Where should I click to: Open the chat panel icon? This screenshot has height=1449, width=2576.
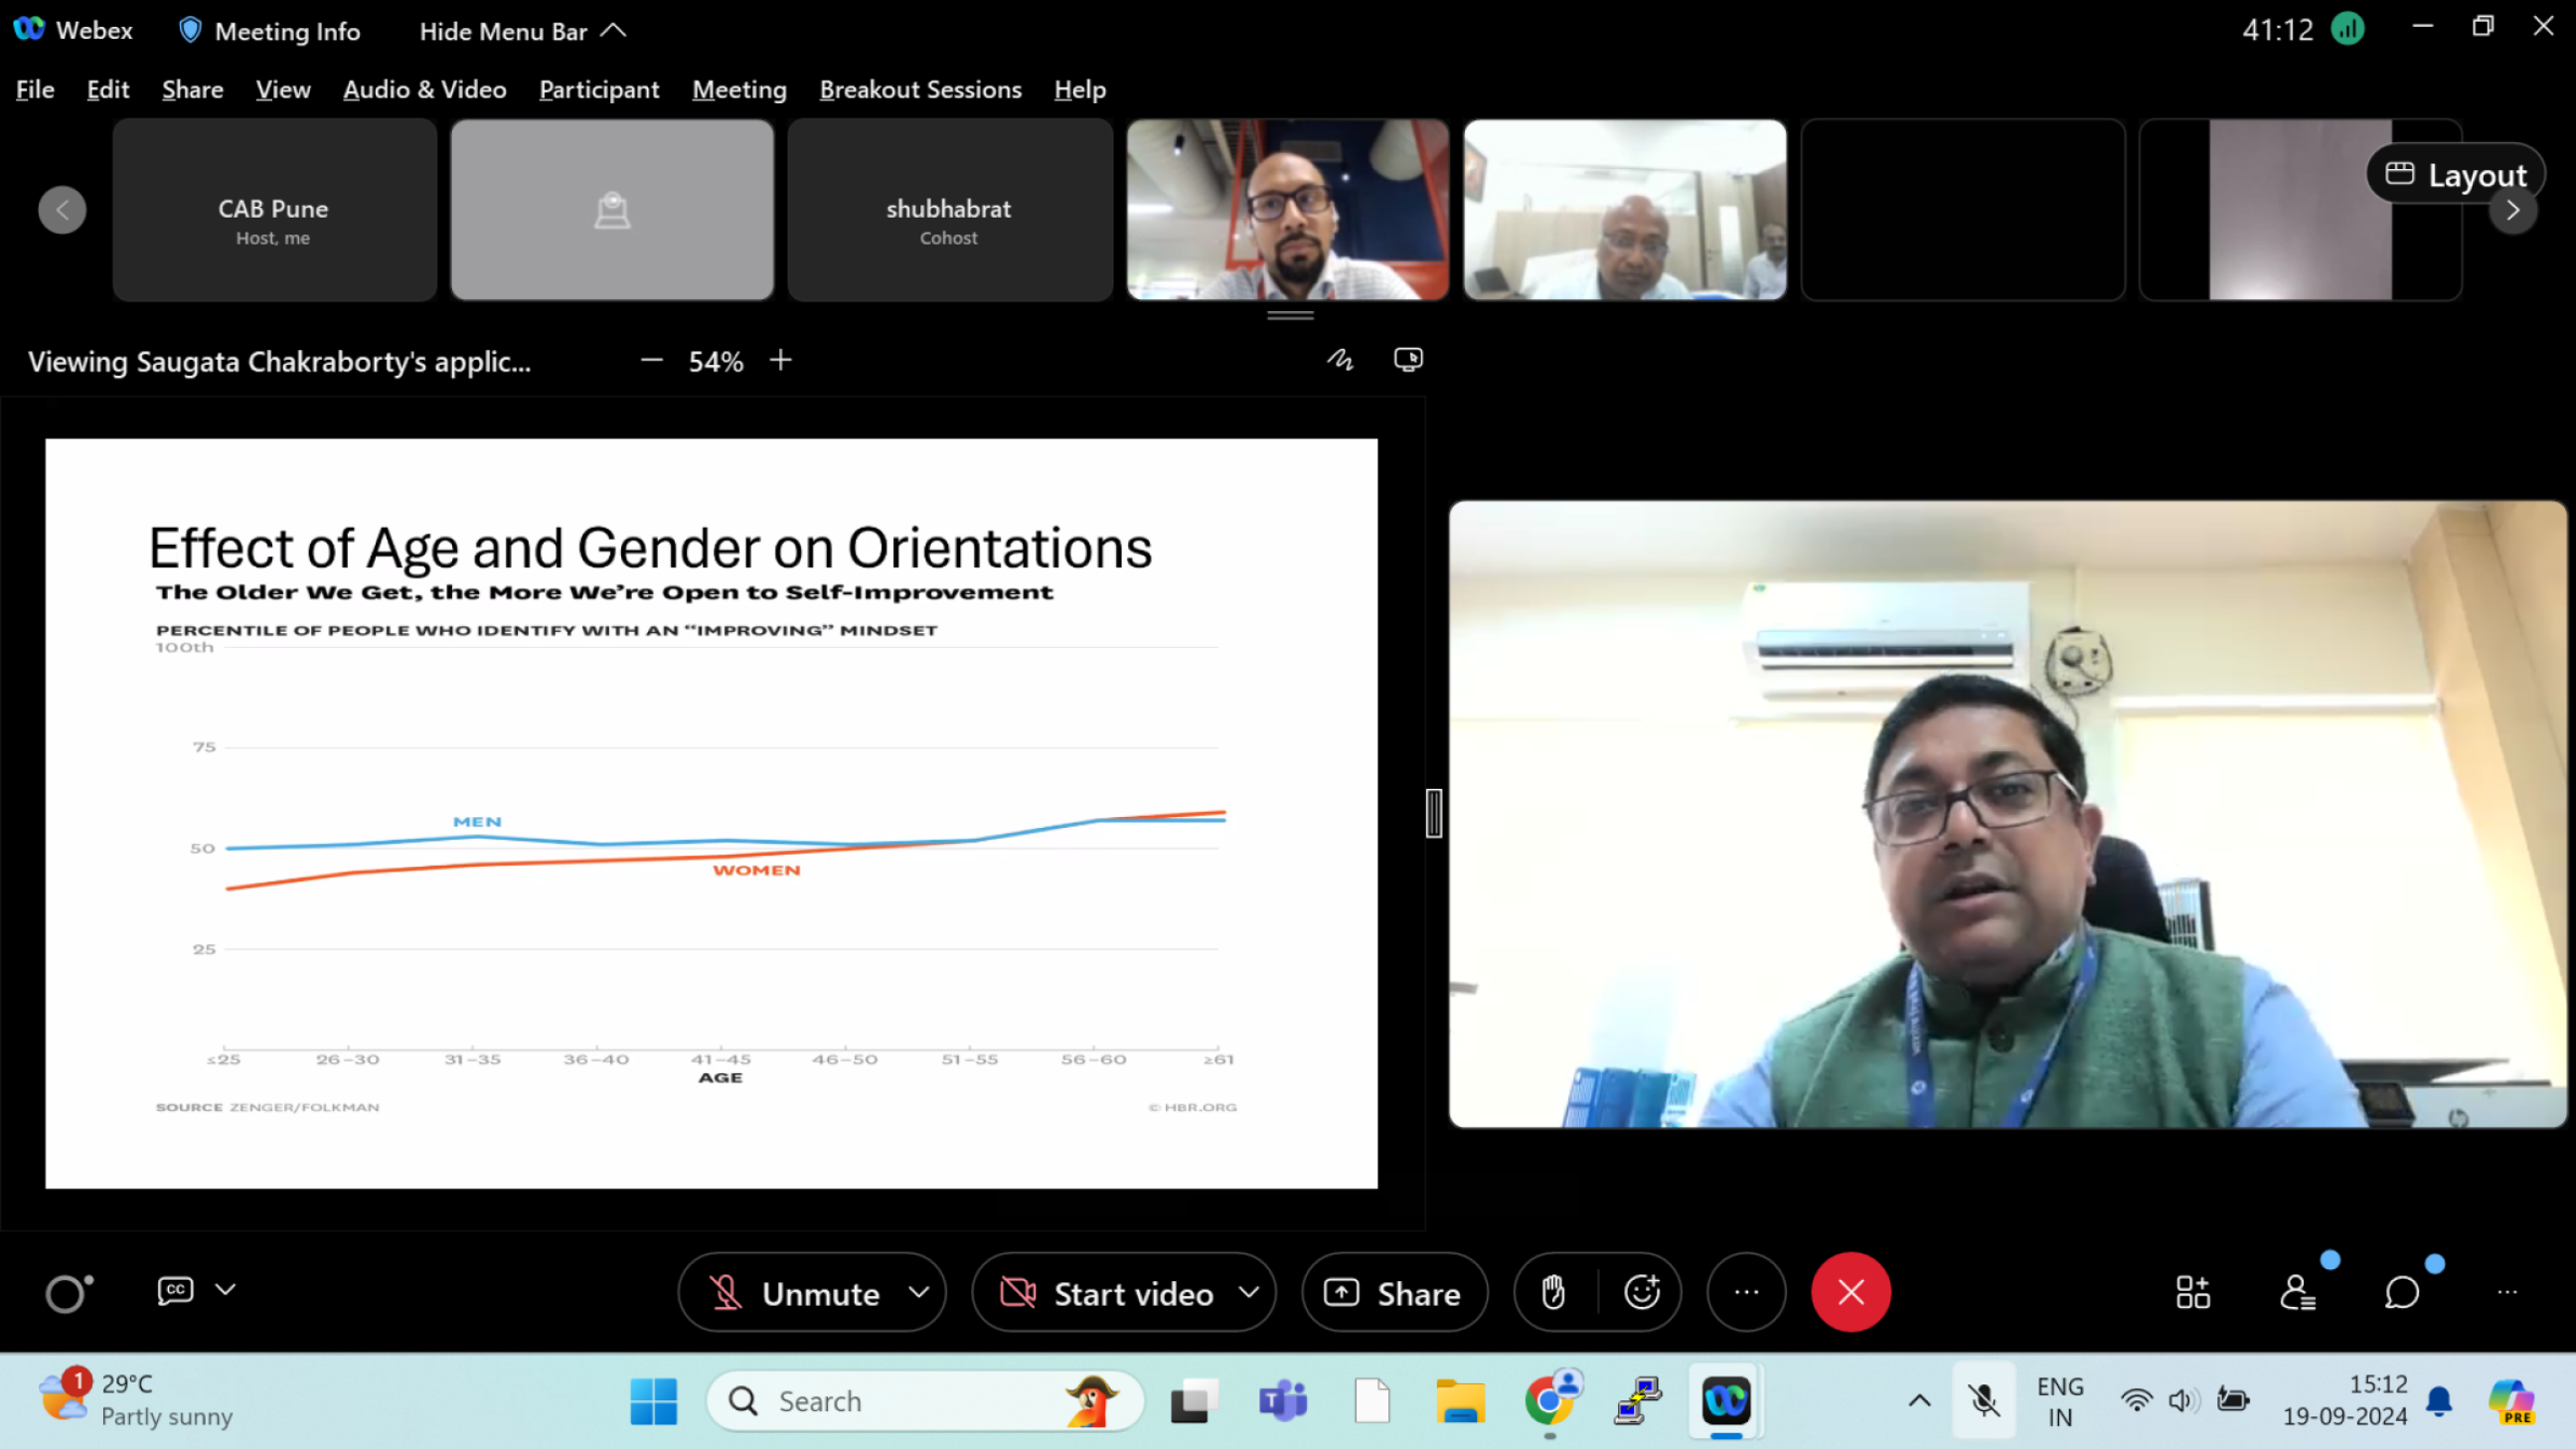[2401, 1292]
